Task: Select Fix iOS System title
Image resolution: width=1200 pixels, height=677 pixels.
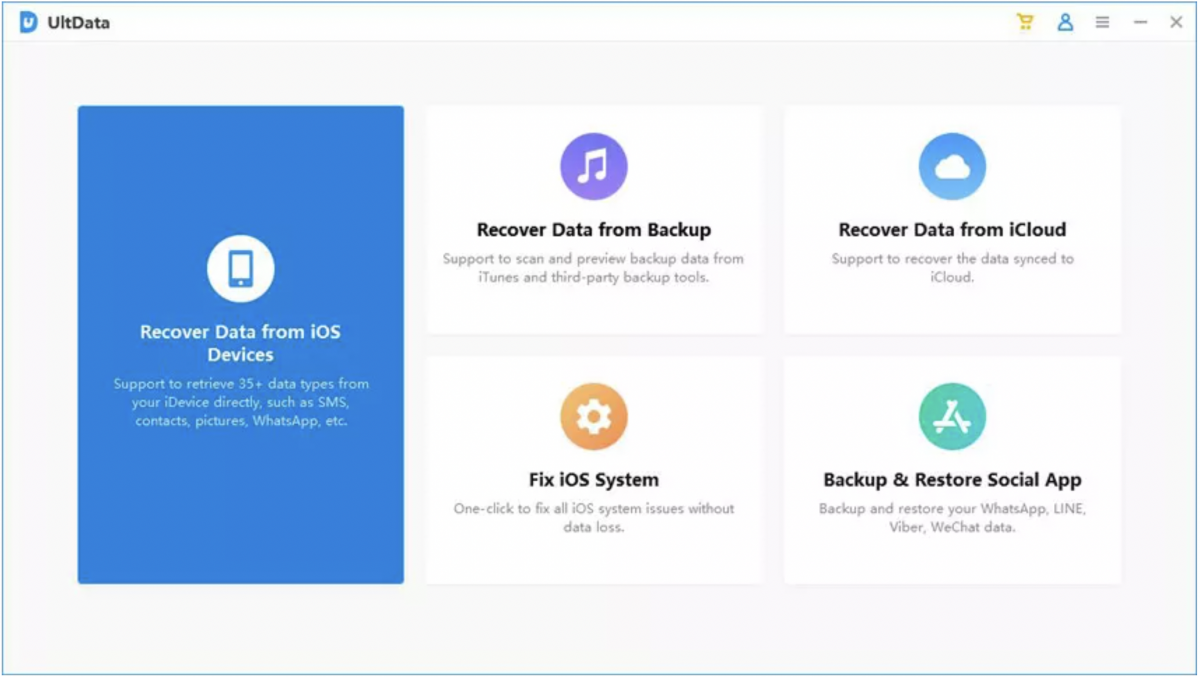Action: tap(594, 480)
